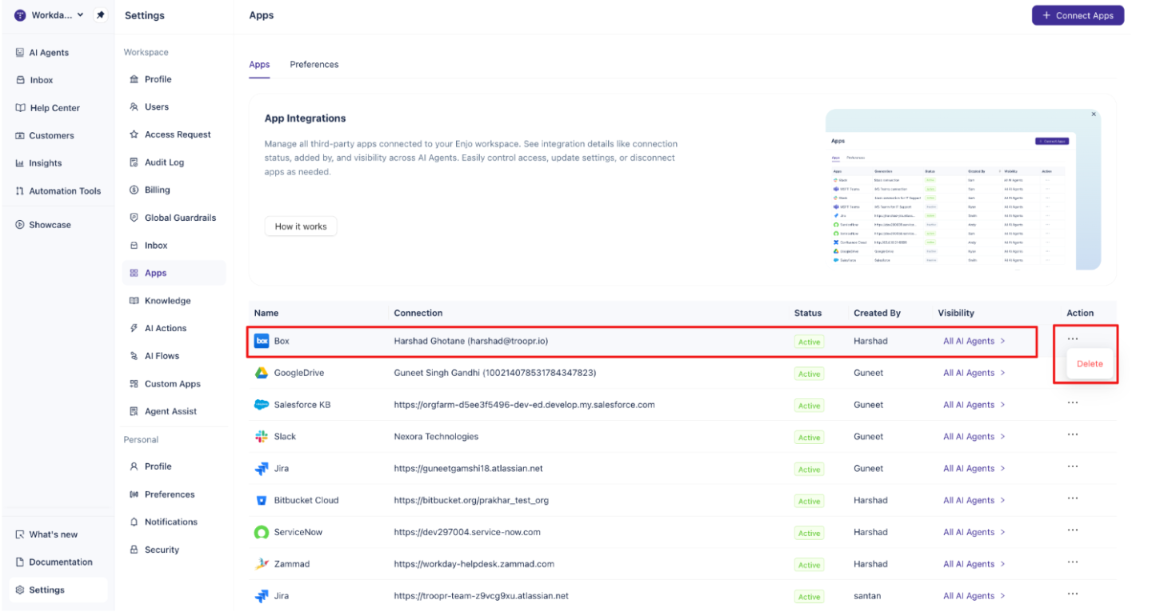Click the Jira icon in the guneetgamshi18 row

click(x=261, y=468)
